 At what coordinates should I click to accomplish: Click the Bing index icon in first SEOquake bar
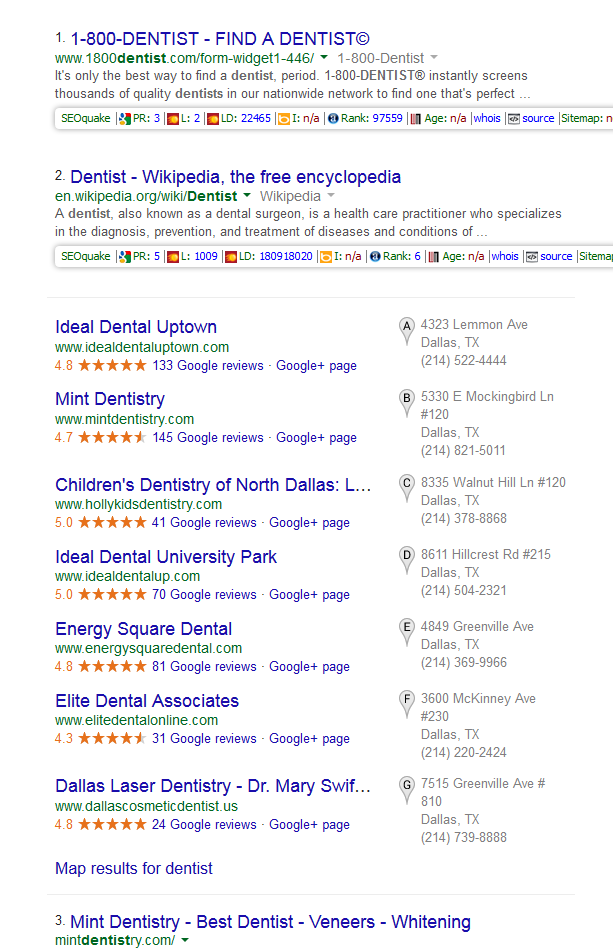[284, 118]
